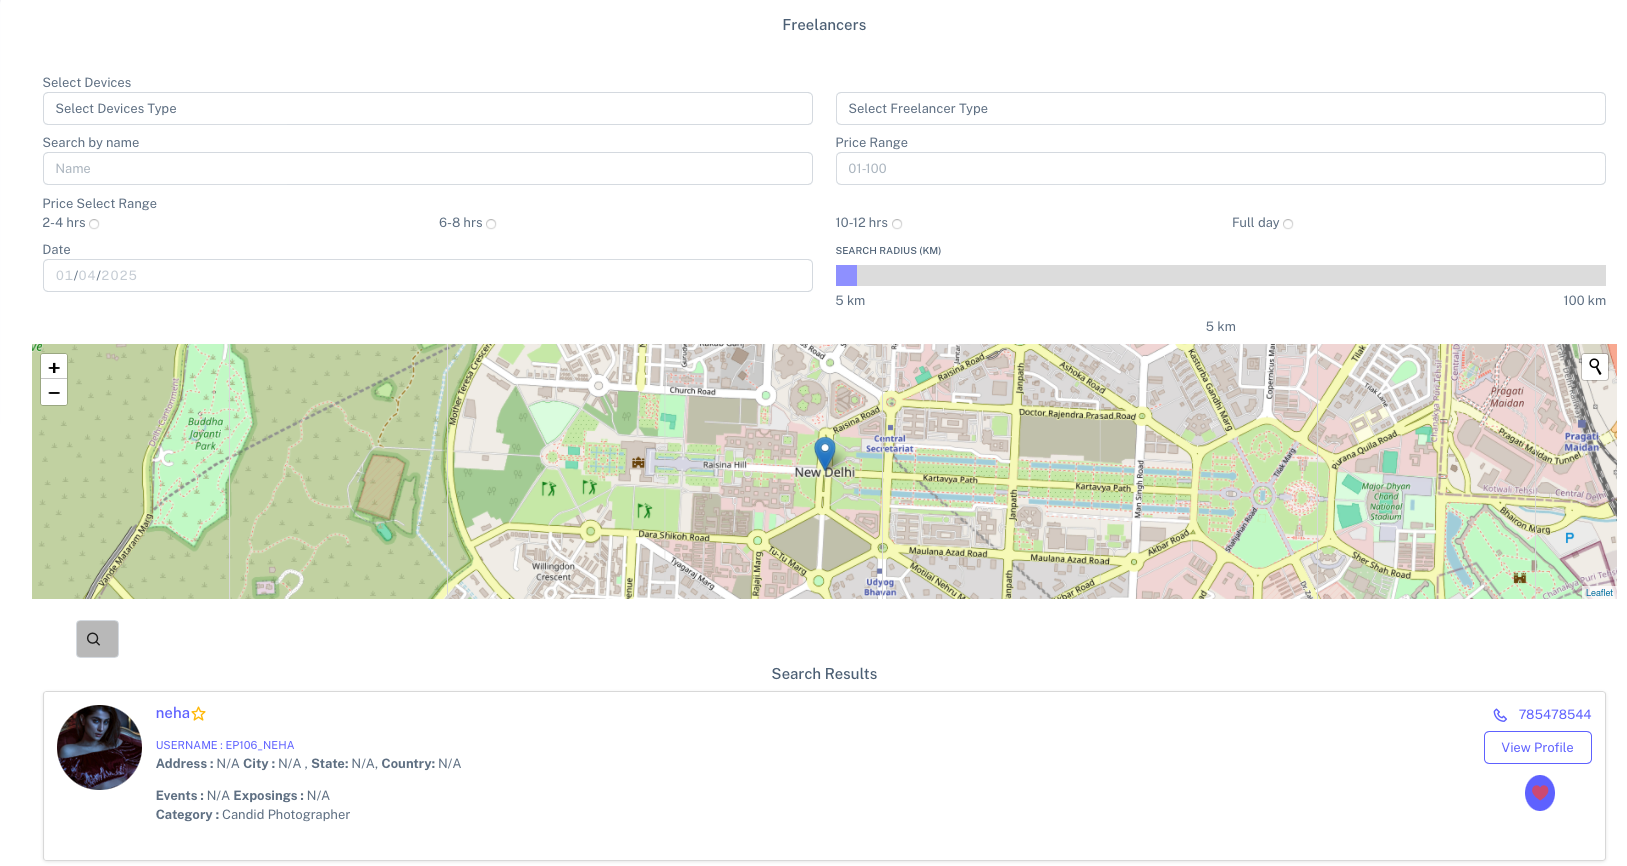Click the Freelancers page heading
Screen dimensions: 1627x866
[x=824, y=25]
